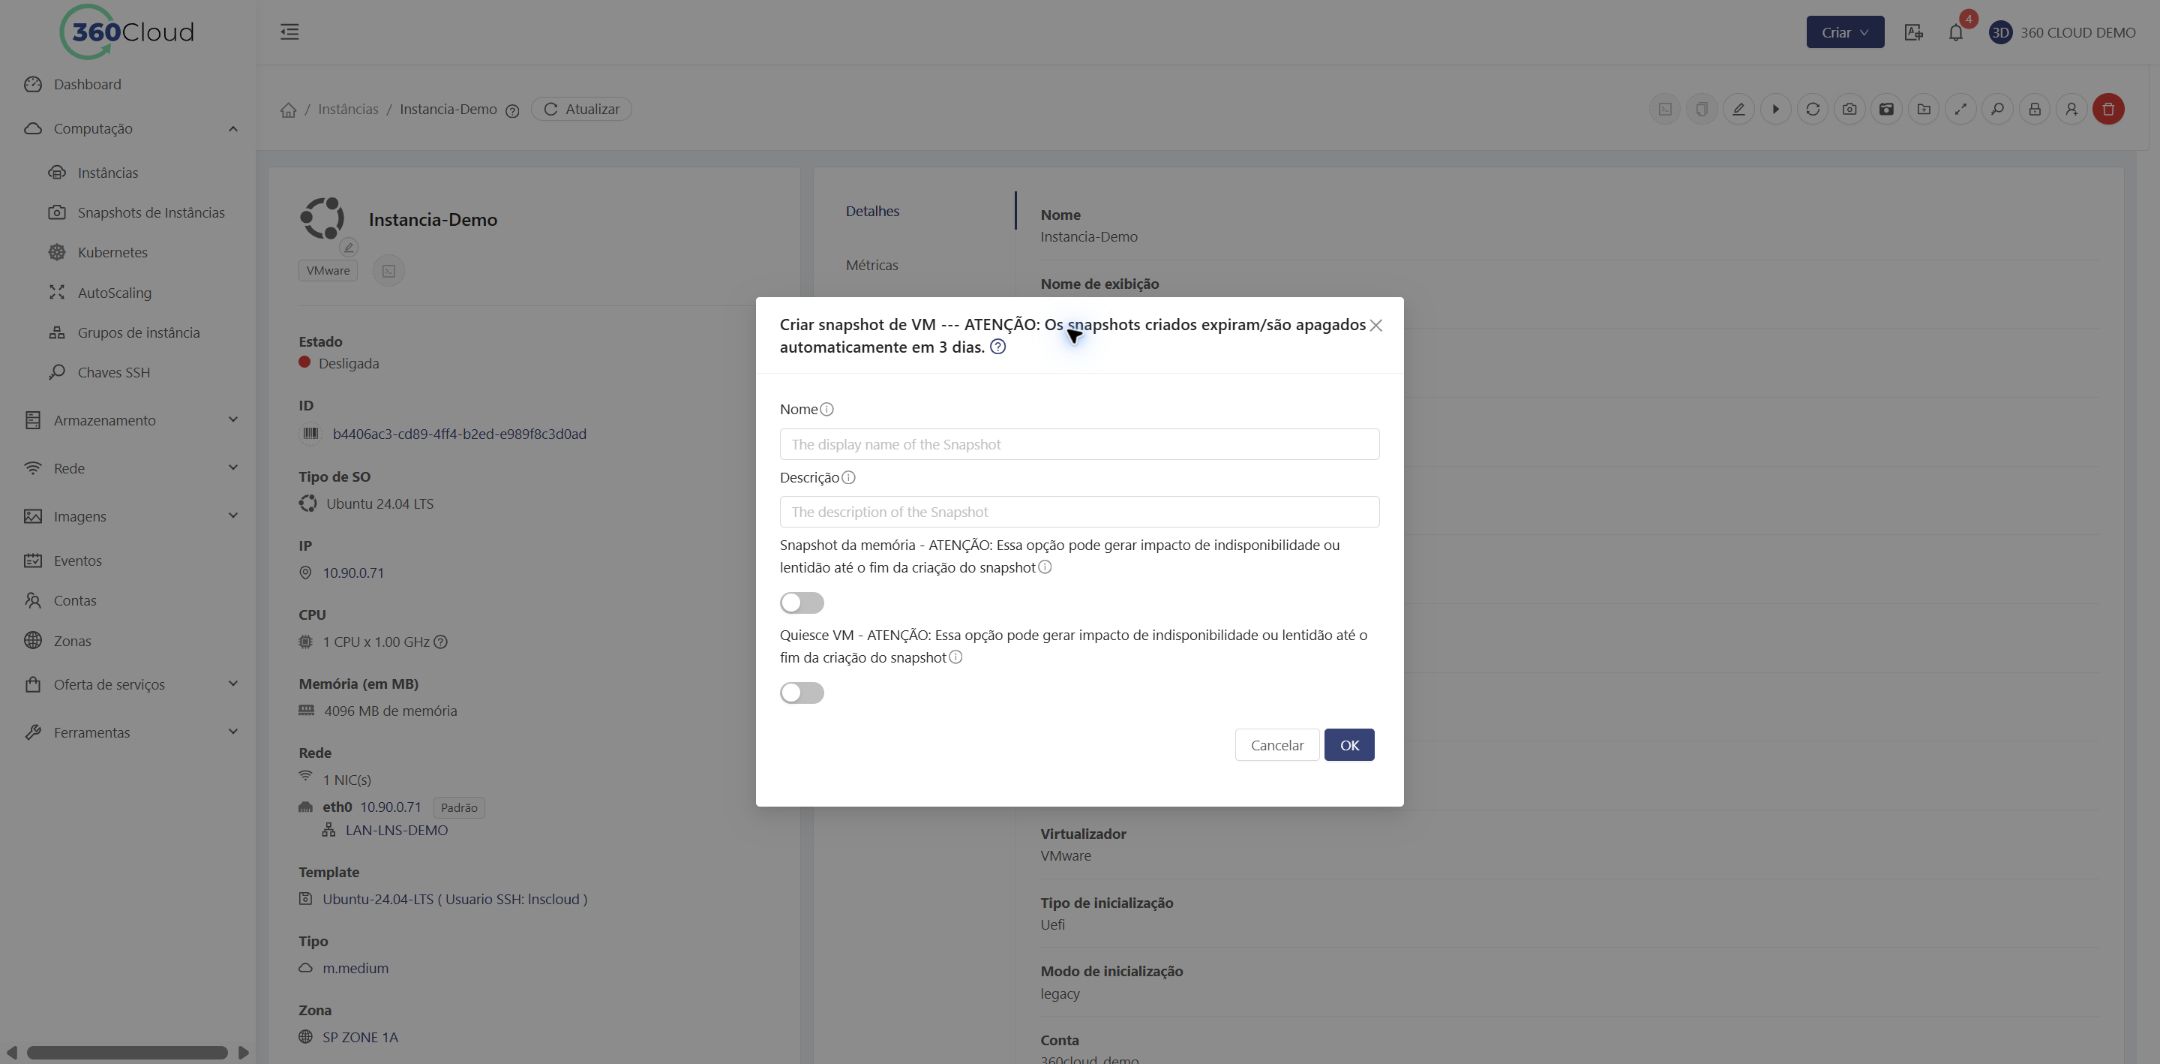Enable the Snapshot da memória toggle
The height and width of the screenshot is (1064, 2160).
[x=802, y=603]
